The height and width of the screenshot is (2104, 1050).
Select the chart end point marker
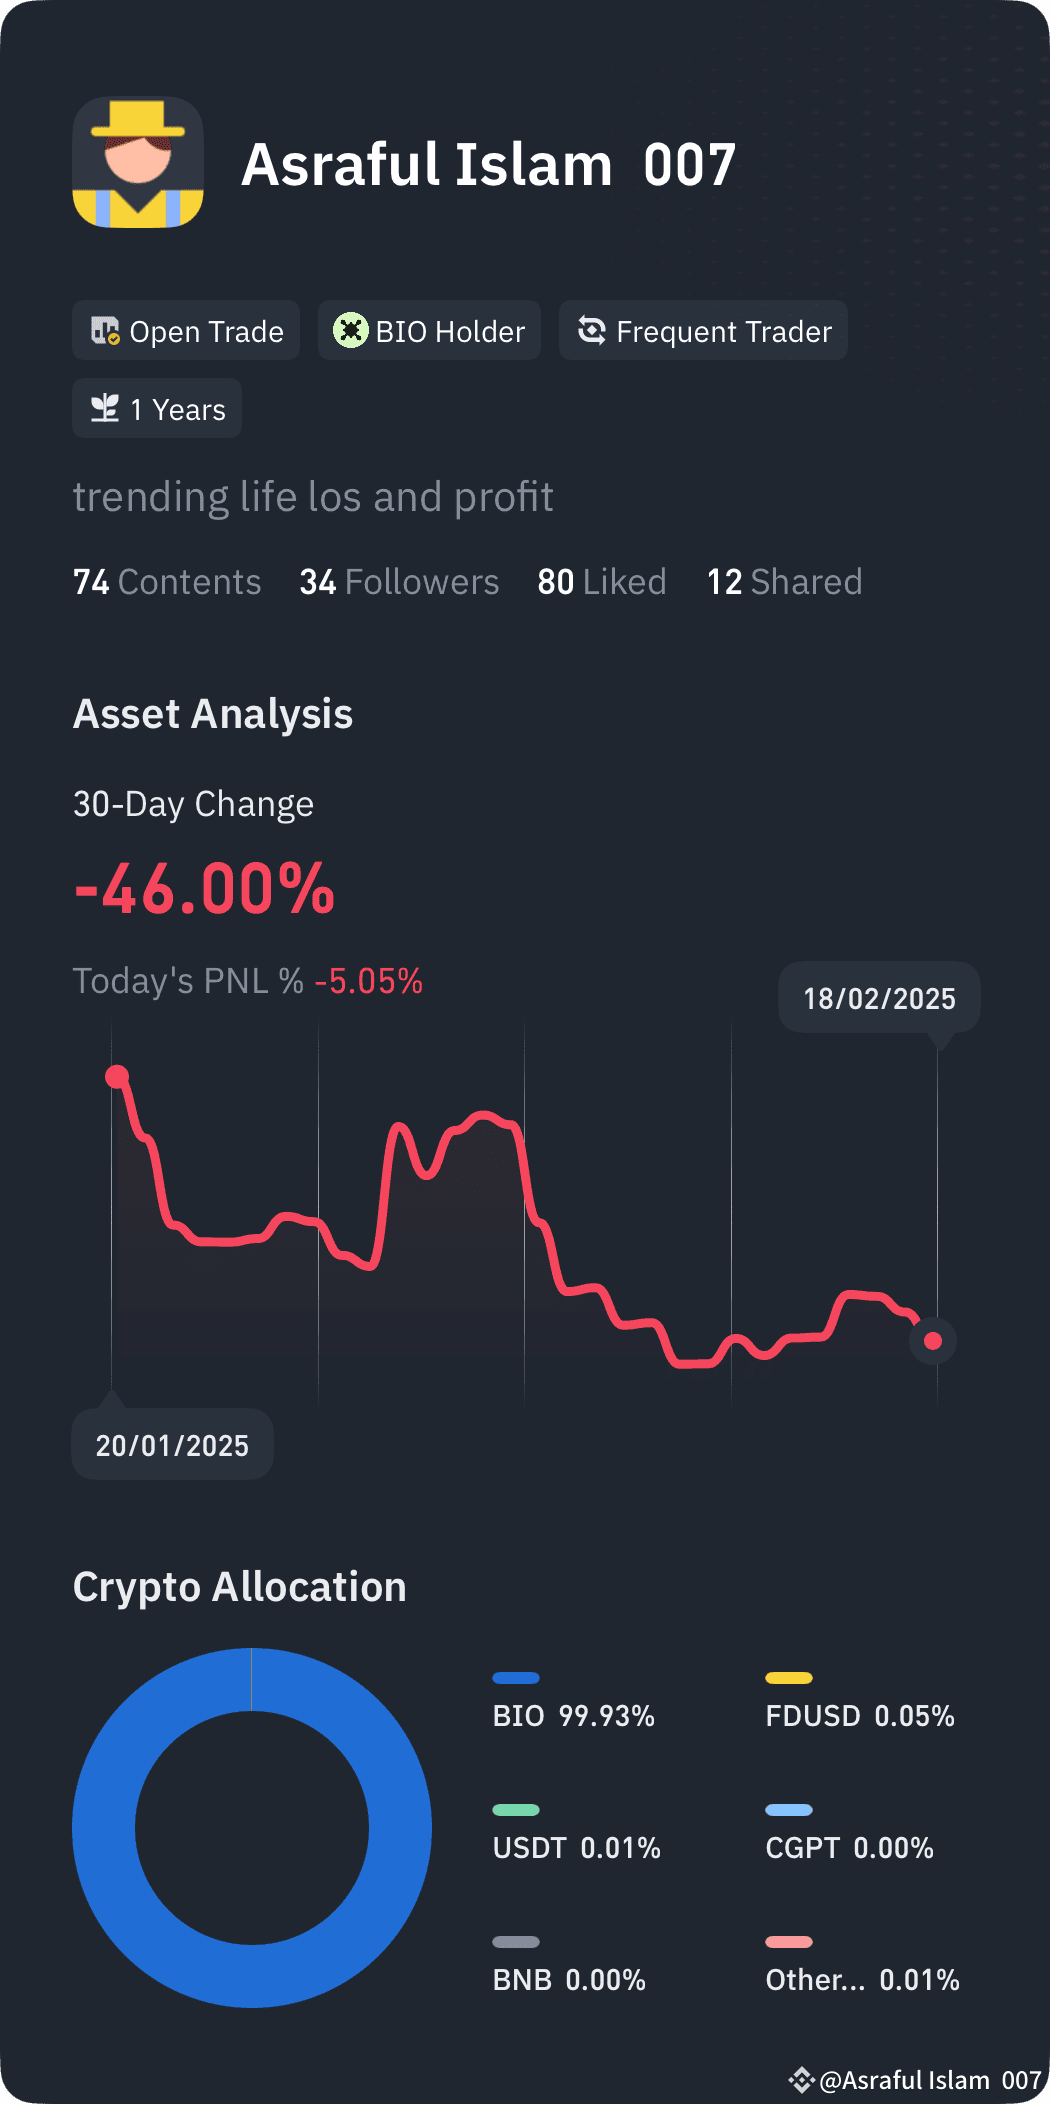[933, 1341]
